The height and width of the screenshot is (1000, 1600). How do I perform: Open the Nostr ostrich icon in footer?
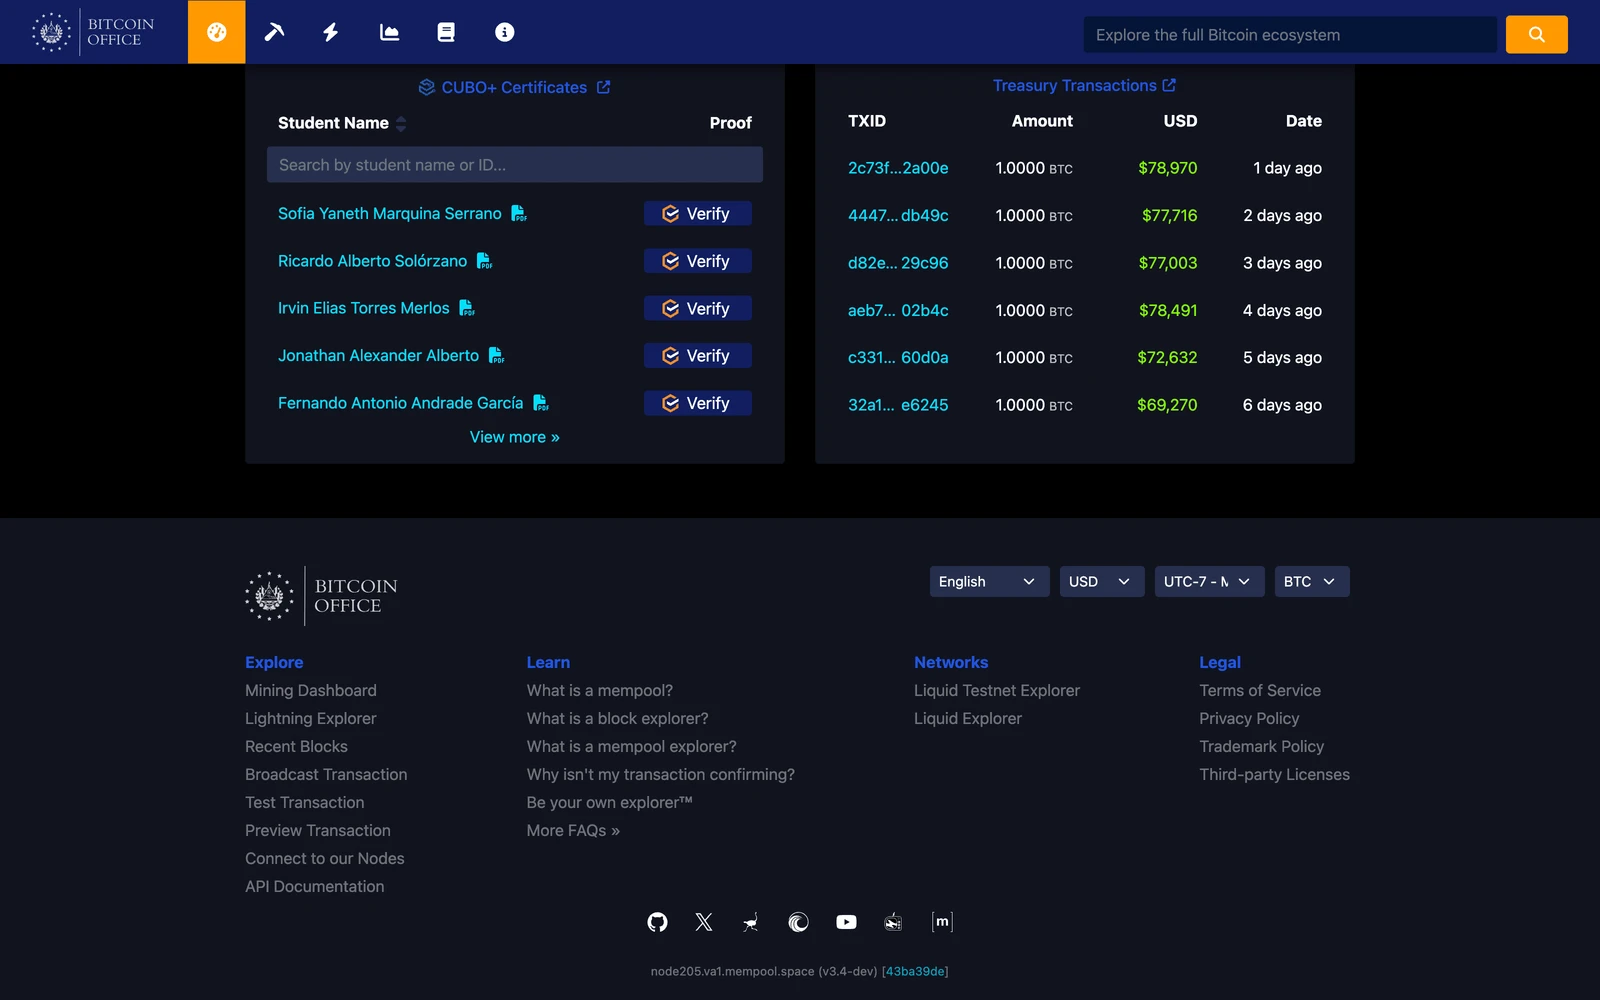[751, 922]
